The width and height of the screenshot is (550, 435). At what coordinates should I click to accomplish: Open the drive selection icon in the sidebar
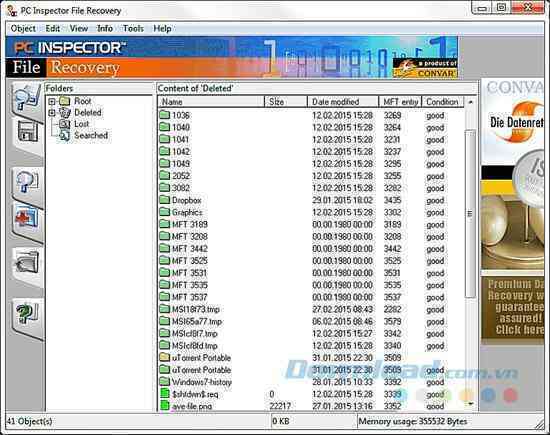pyautogui.click(x=26, y=96)
